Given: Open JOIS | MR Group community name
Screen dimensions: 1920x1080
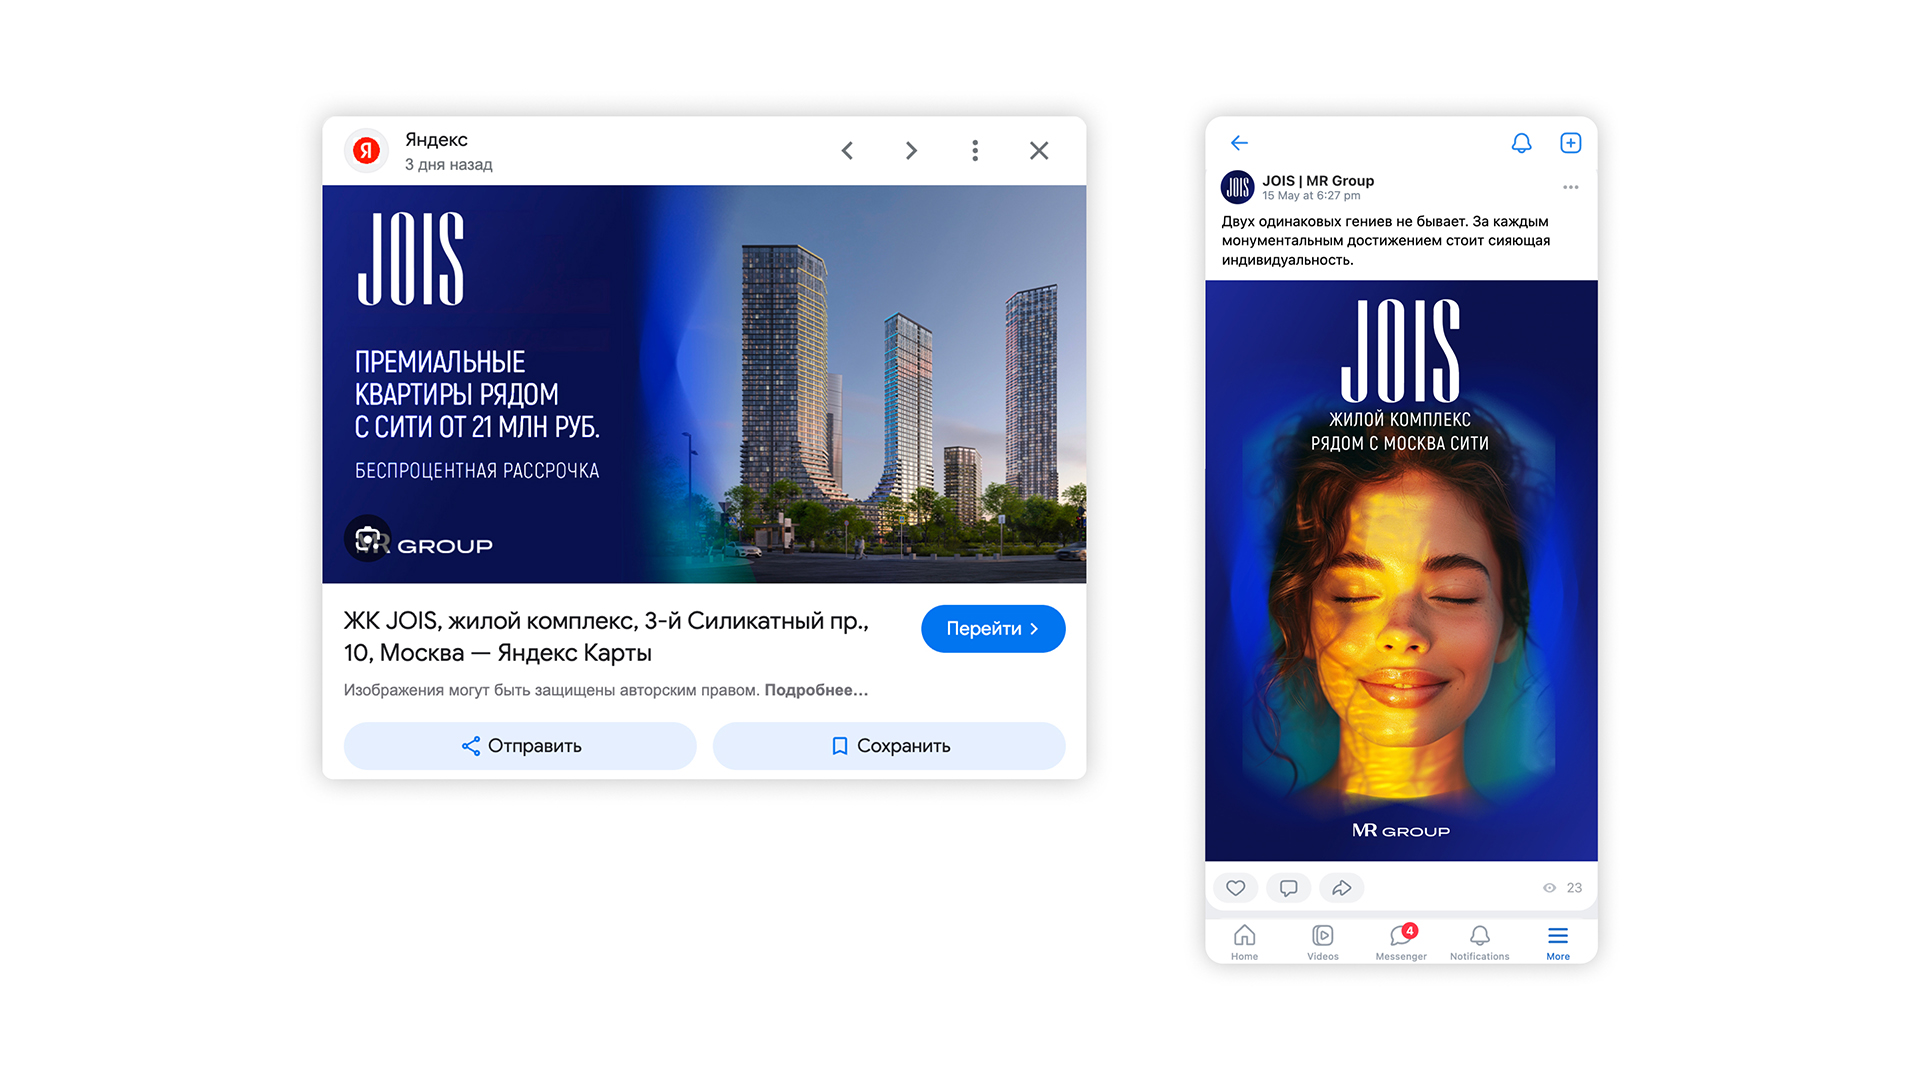Looking at the screenshot, I should [x=1318, y=181].
